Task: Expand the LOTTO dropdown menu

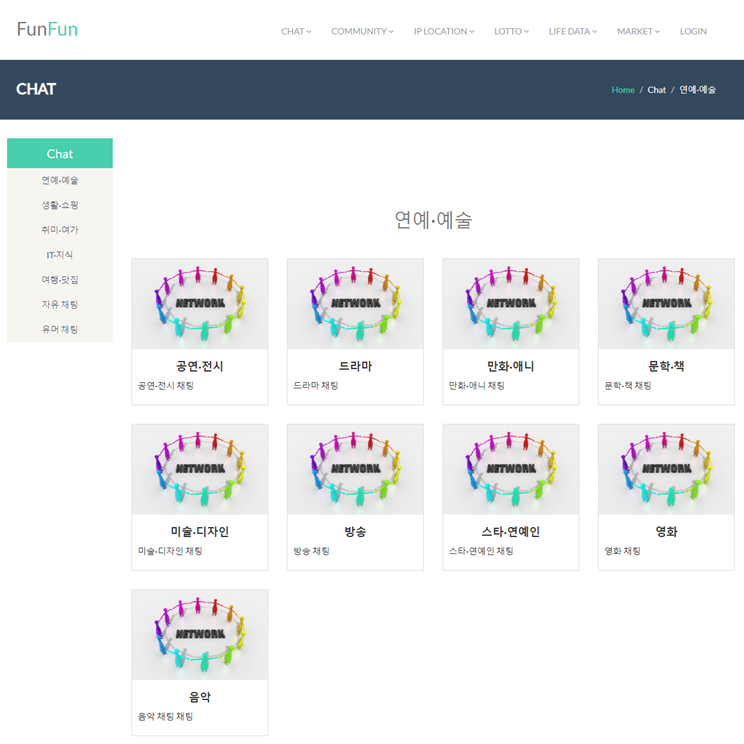Action: [x=512, y=31]
